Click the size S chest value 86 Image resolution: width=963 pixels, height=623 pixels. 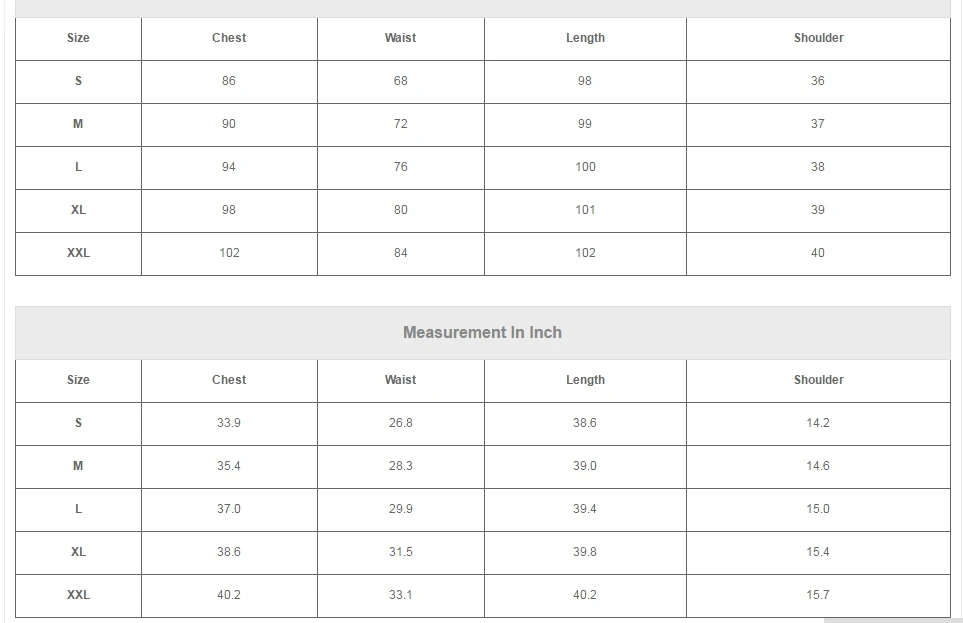point(229,81)
